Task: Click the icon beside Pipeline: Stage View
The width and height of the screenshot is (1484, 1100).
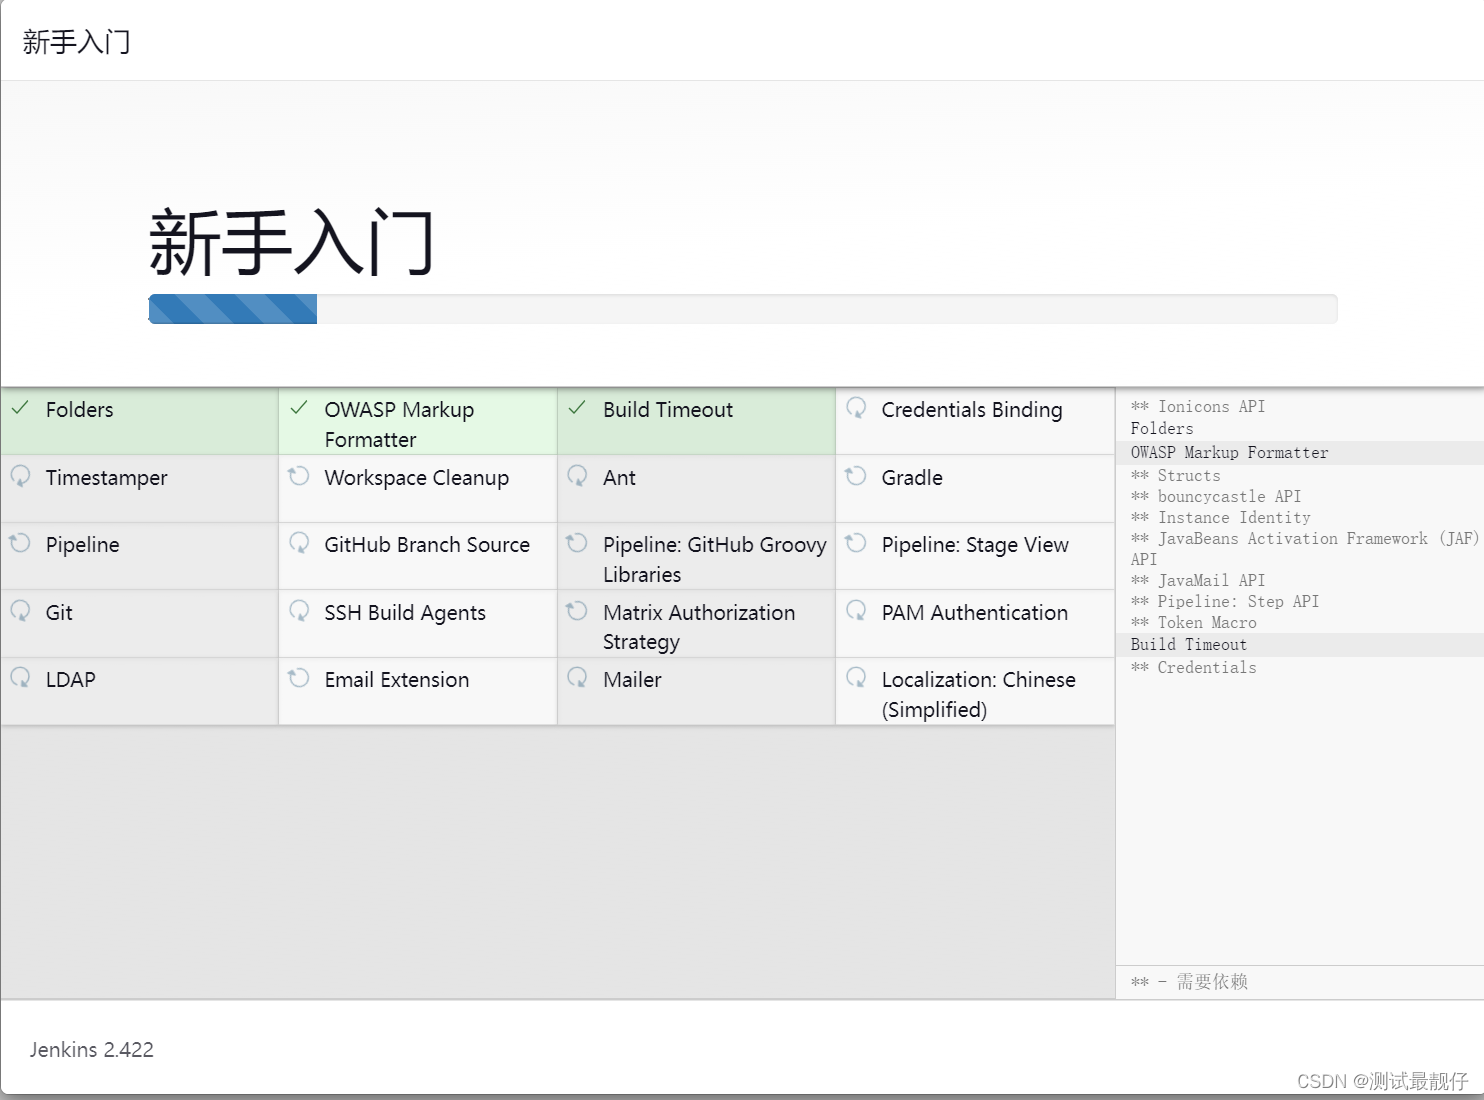Action: 856,543
